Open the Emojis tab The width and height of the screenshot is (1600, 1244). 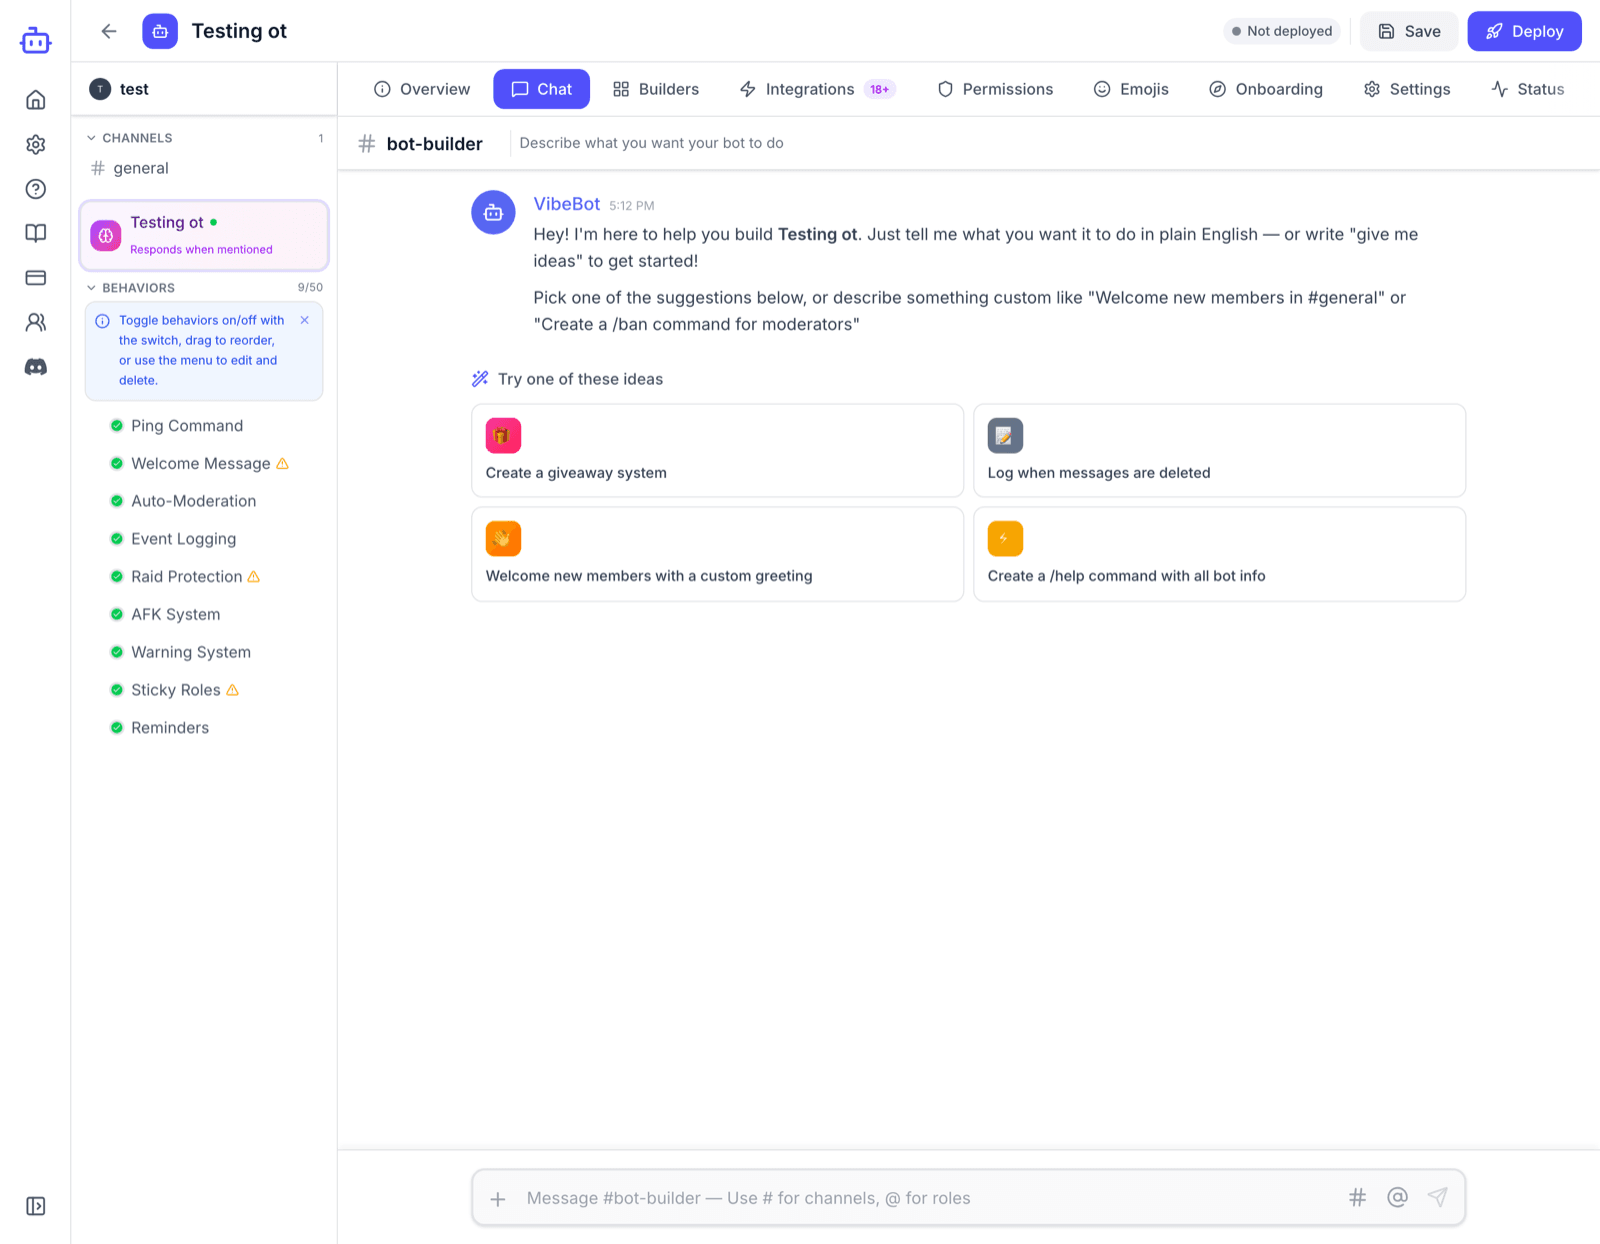coord(1131,89)
